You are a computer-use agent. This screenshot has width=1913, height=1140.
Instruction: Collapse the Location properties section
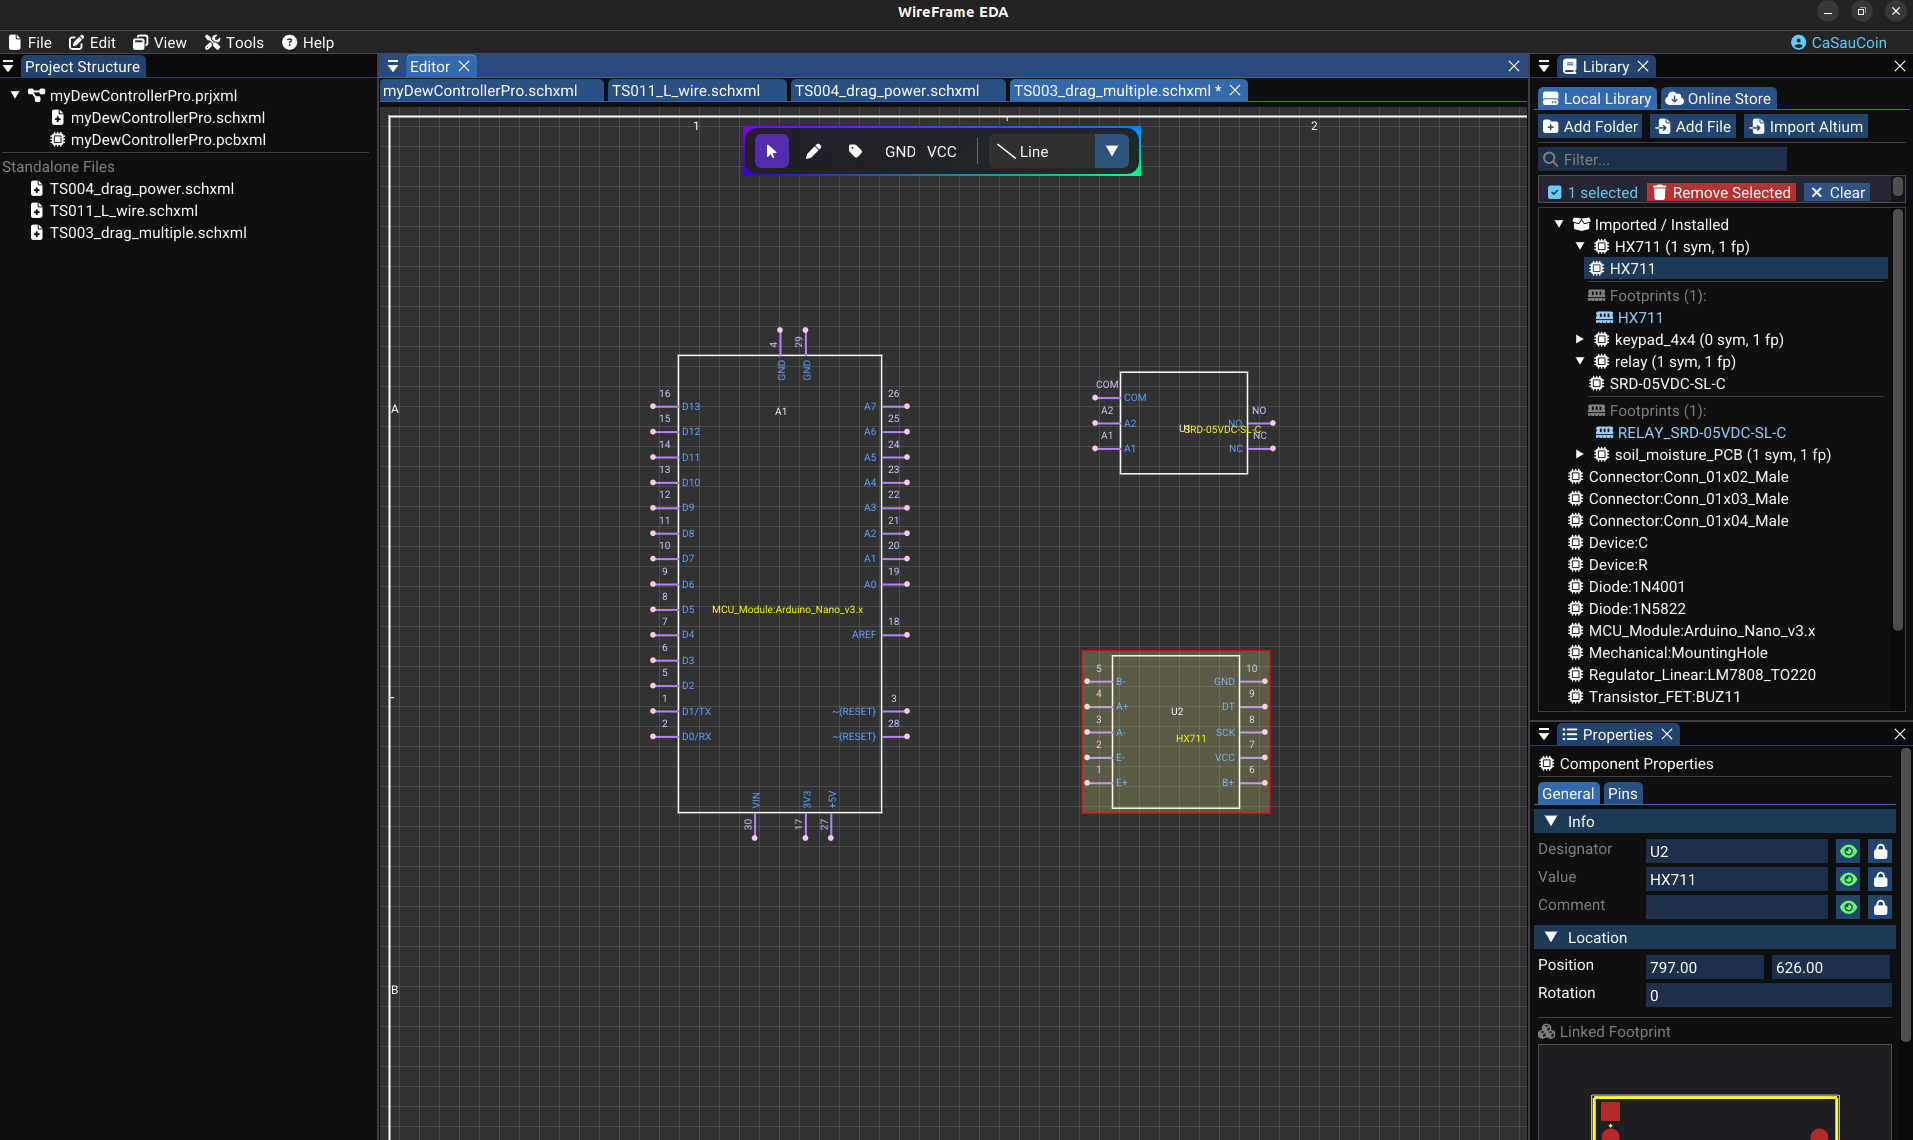[x=1552, y=937]
